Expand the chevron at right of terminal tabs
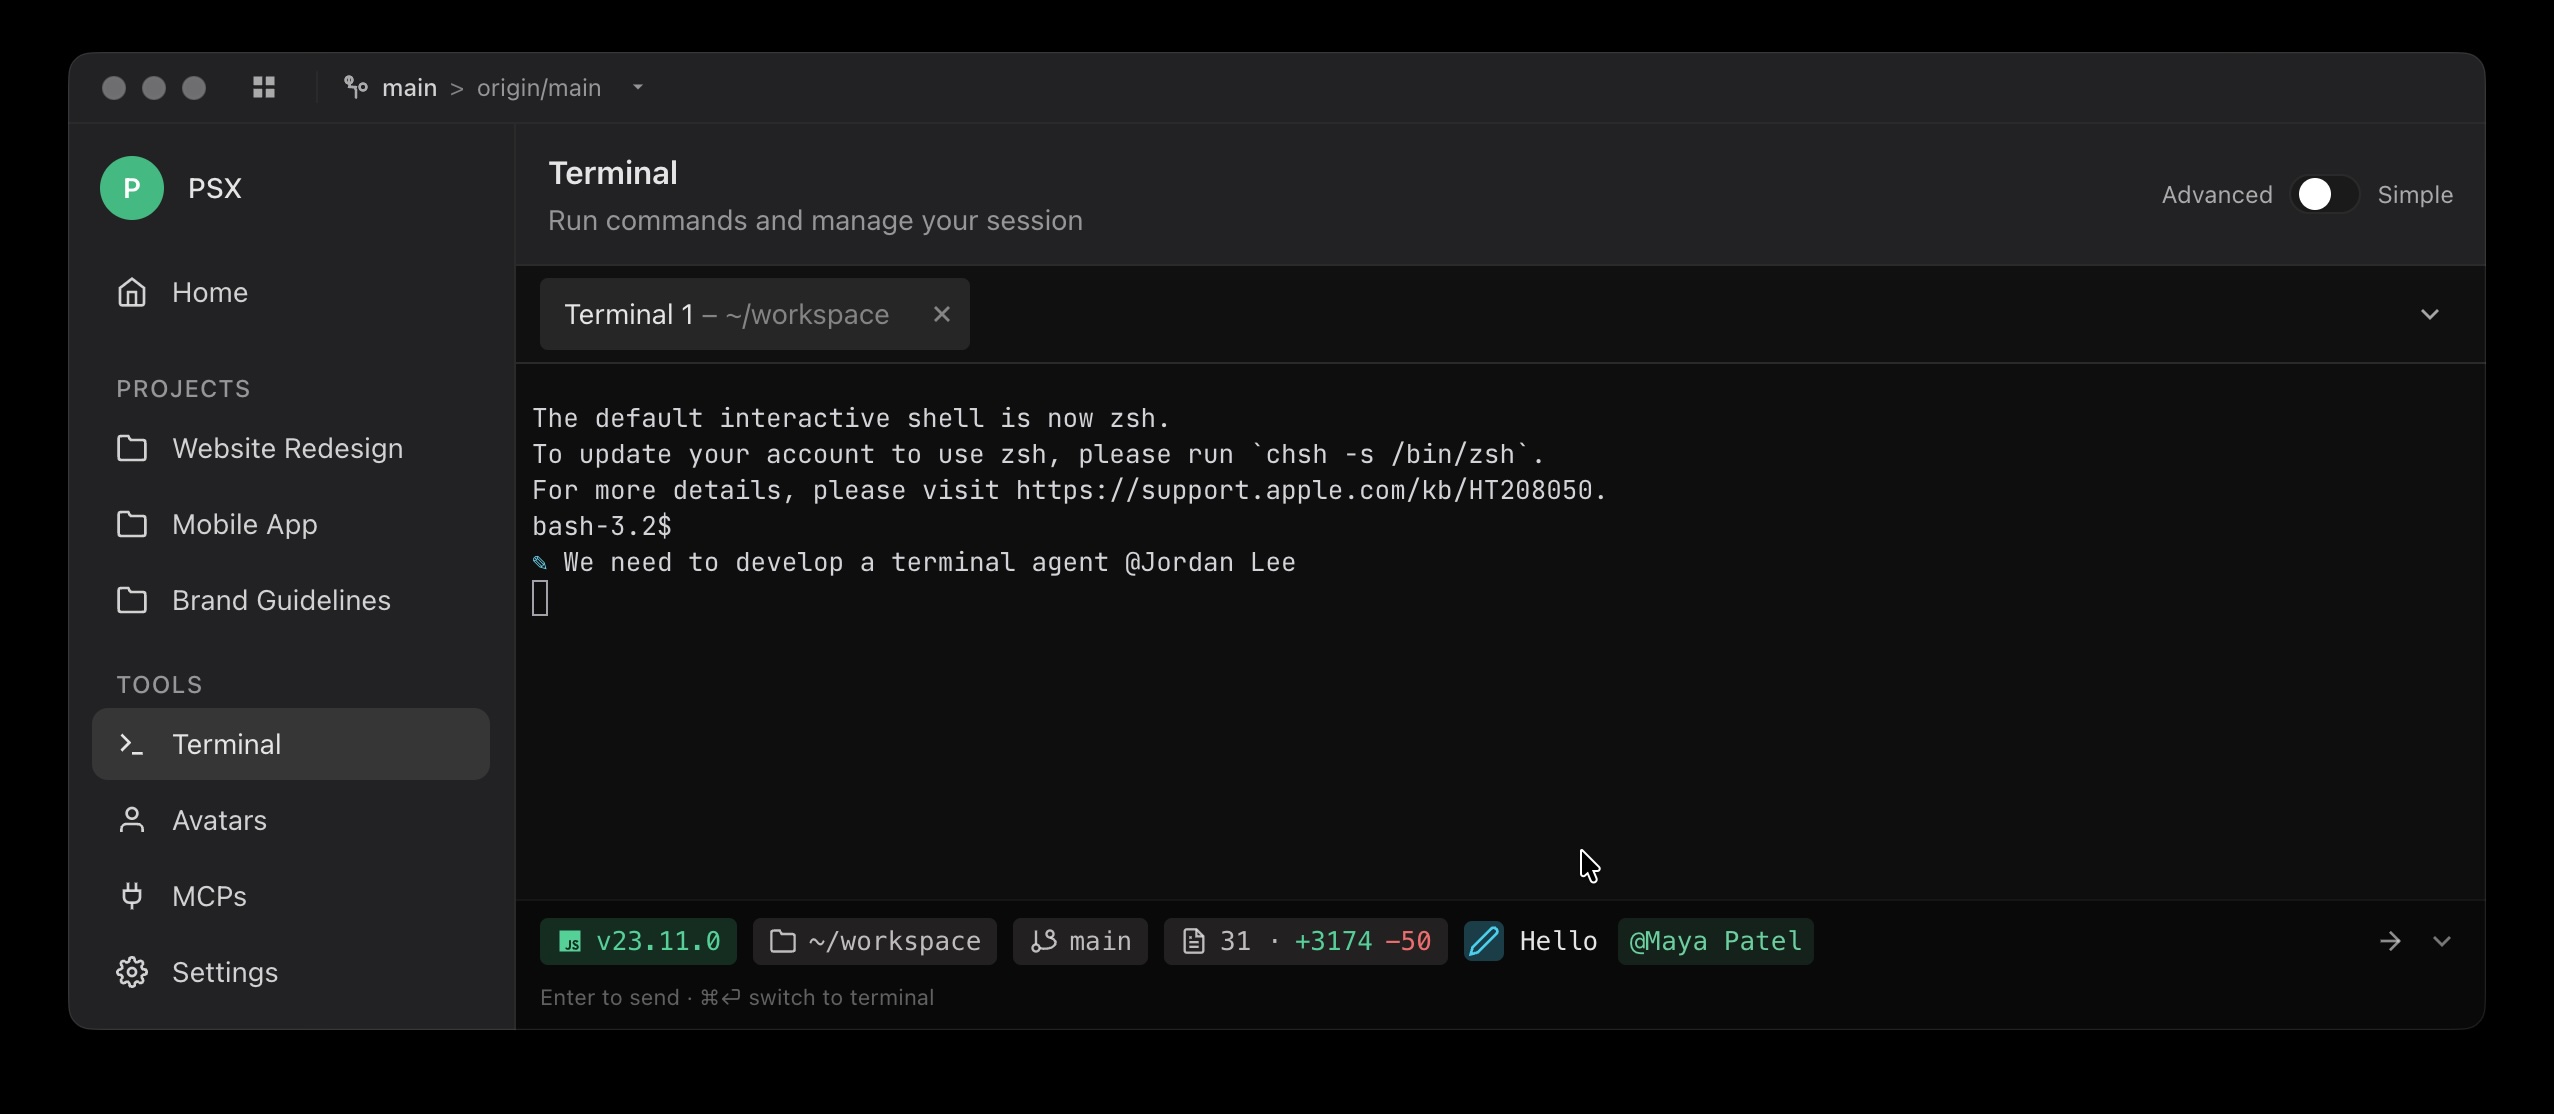The height and width of the screenshot is (1114, 2554). (x=2429, y=314)
